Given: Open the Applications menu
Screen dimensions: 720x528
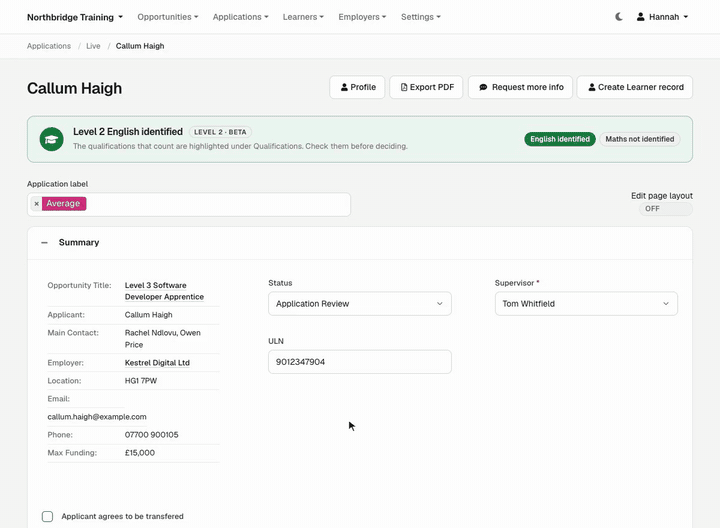Looking at the screenshot, I should click(x=240, y=17).
